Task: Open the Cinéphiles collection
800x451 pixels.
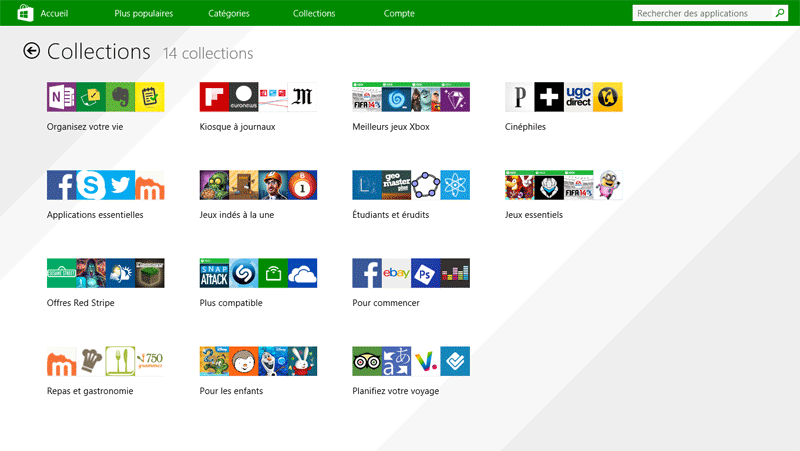Action: click(x=526, y=127)
